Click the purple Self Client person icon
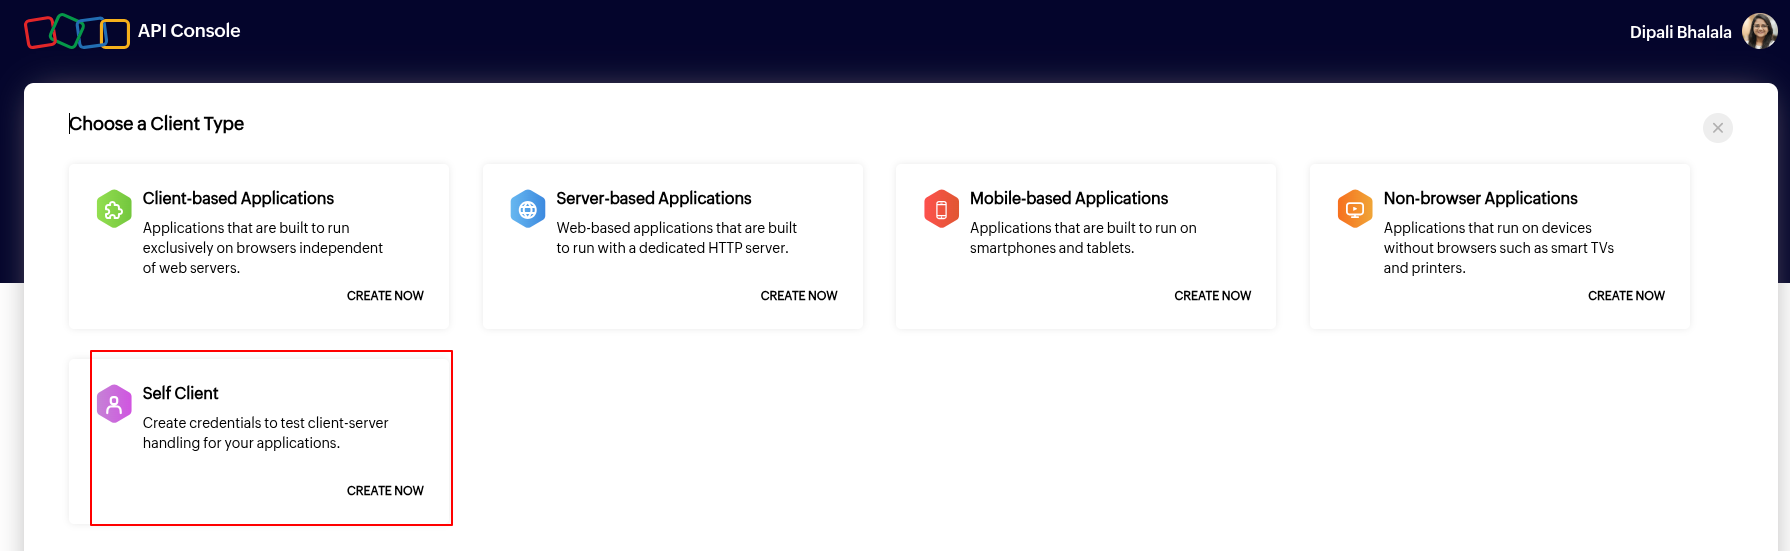The width and height of the screenshot is (1790, 551). point(114,404)
